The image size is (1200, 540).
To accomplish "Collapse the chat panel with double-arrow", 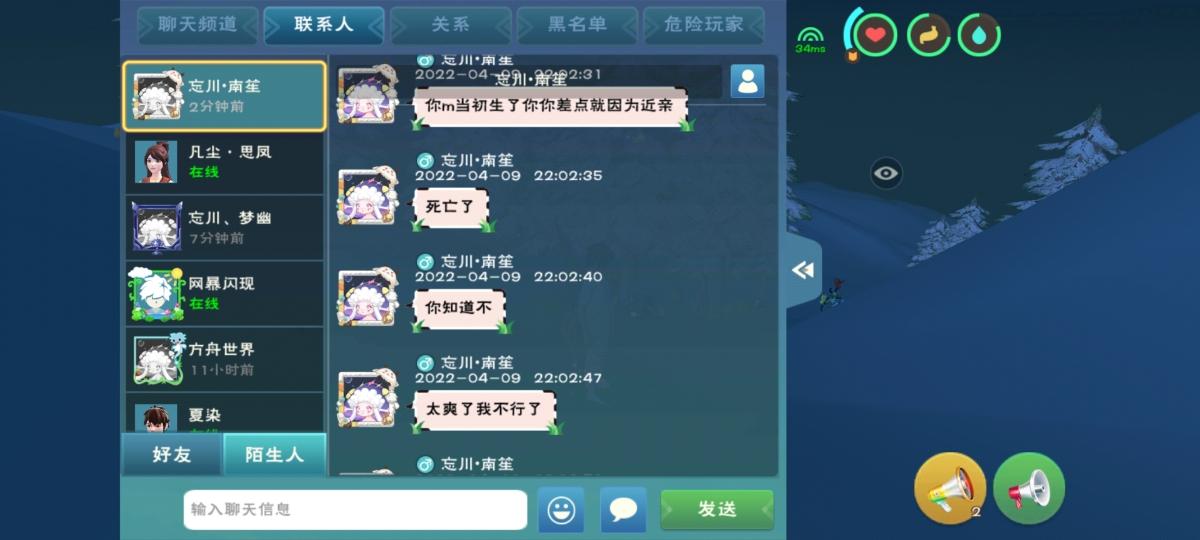I will (x=802, y=270).
